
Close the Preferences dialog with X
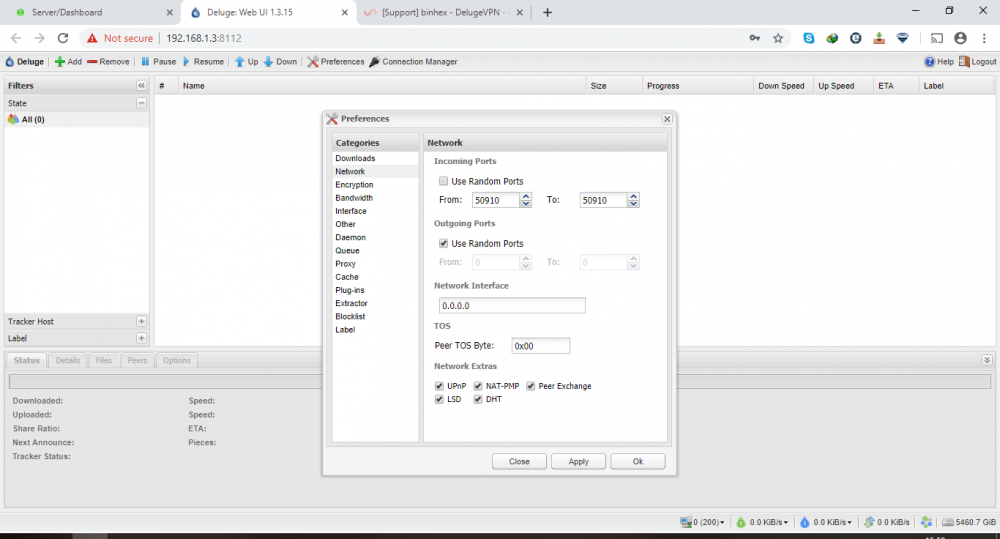coord(667,119)
